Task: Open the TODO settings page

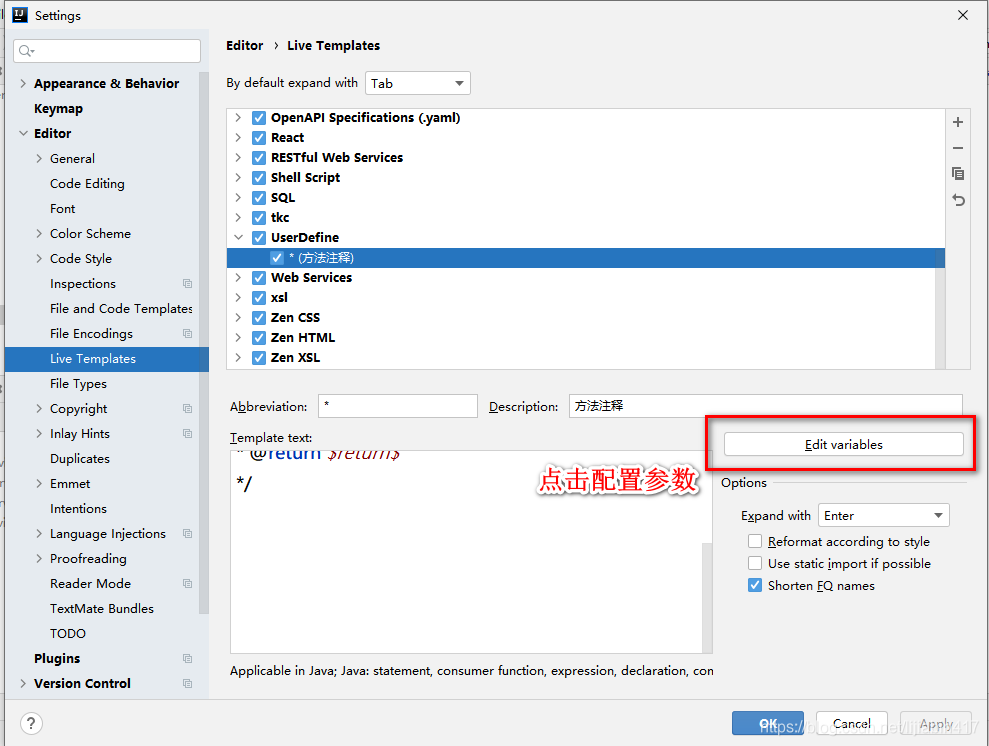Action: point(67,634)
